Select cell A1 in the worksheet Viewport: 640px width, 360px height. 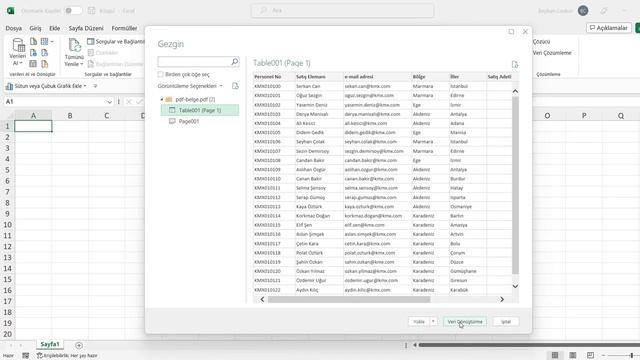pos(33,127)
